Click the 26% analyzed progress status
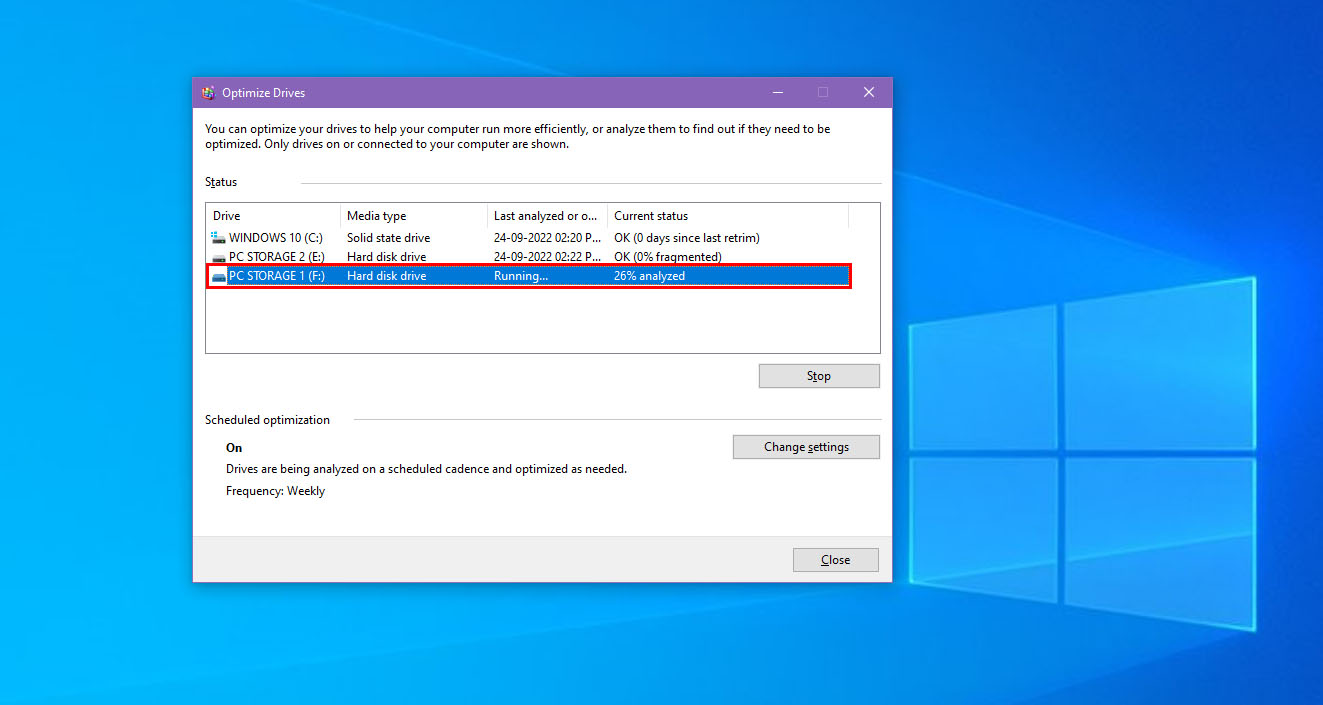This screenshot has height=705, width=1323. [649, 275]
